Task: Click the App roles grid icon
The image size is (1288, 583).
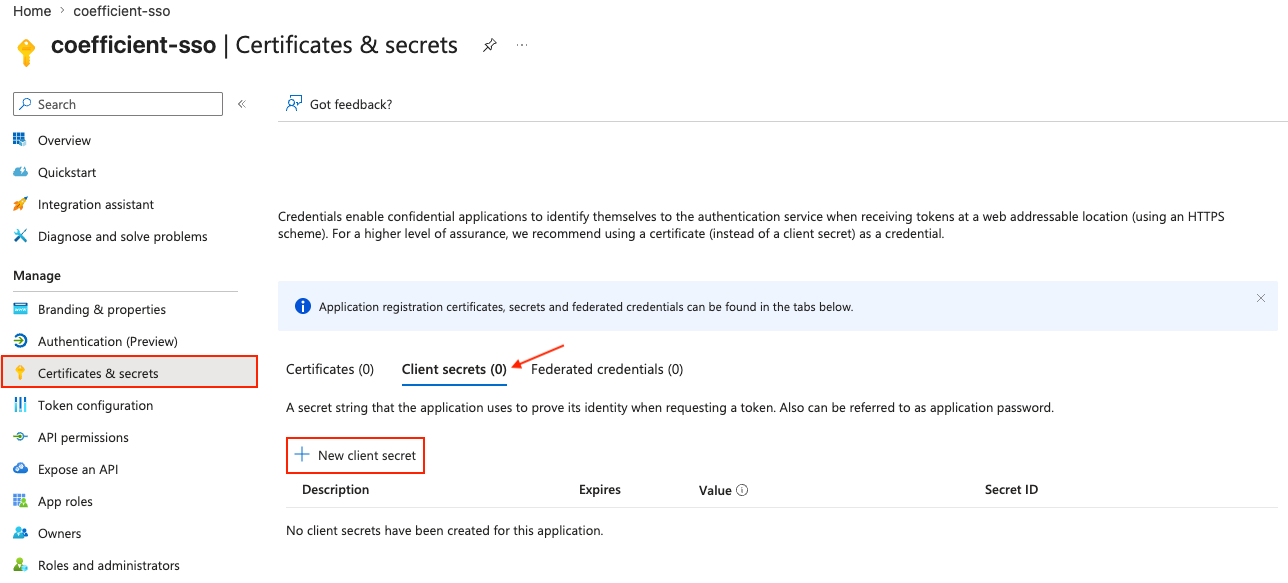Action: 20,501
